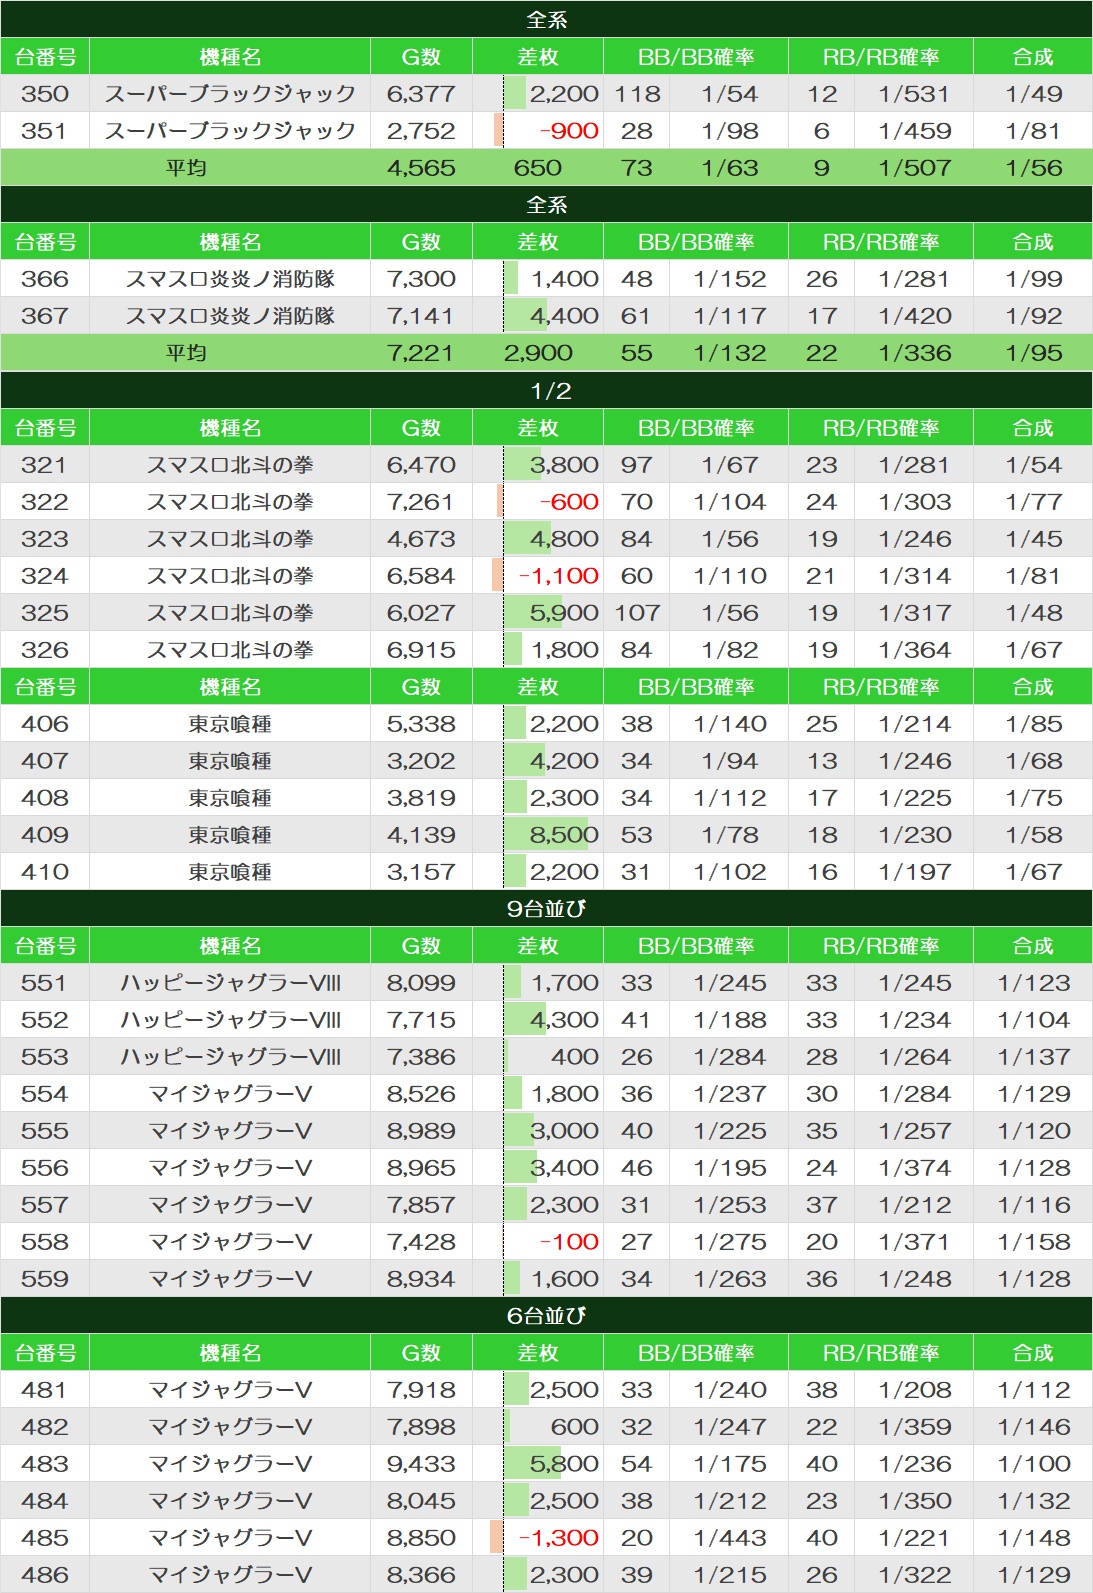1093x1593 pixels.
Task: Click machine number 350 cell
Action: 45,94
